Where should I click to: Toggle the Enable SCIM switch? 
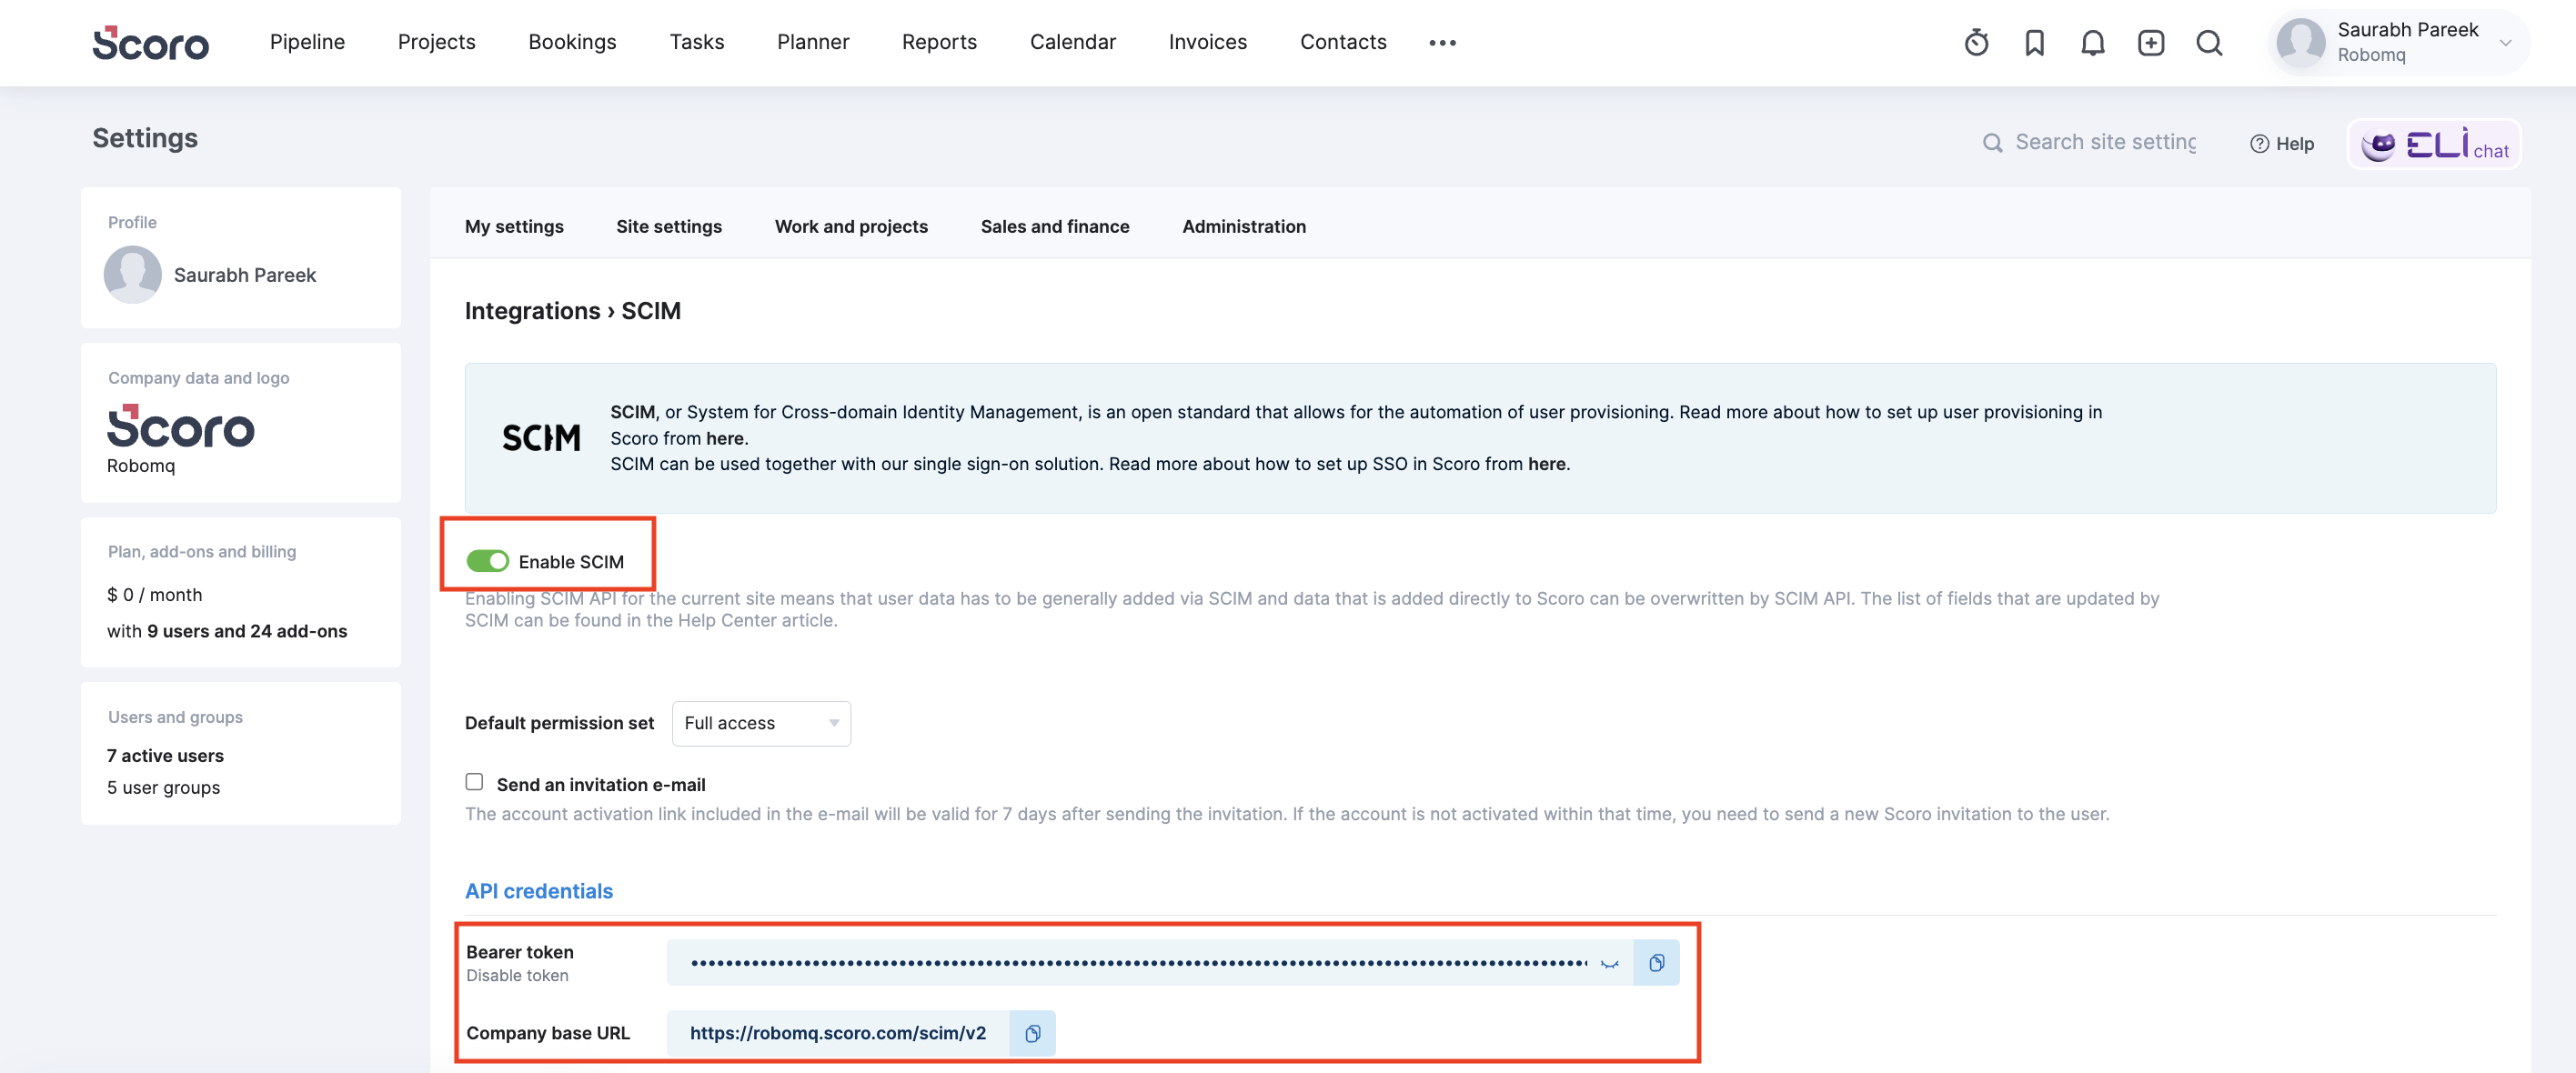[487, 561]
